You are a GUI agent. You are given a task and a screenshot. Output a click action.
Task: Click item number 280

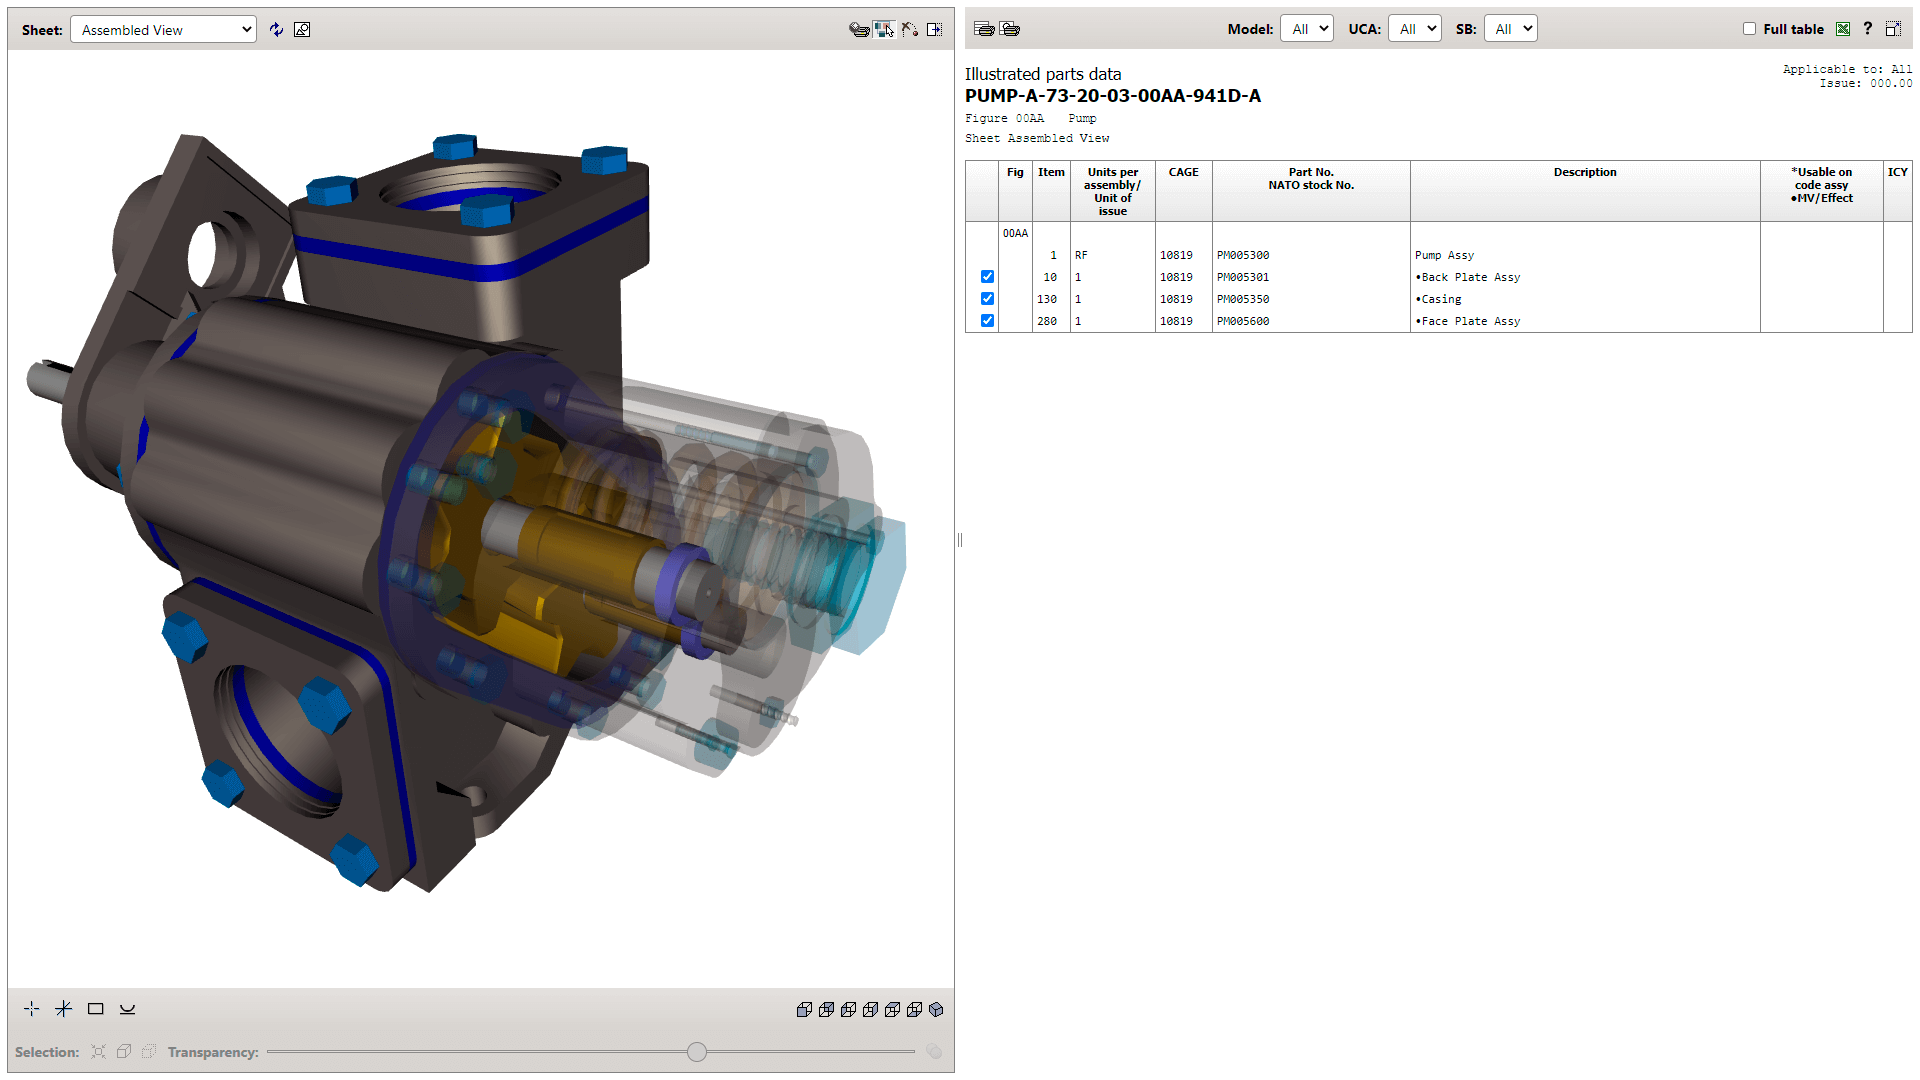pyautogui.click(x=1047, y=321)
